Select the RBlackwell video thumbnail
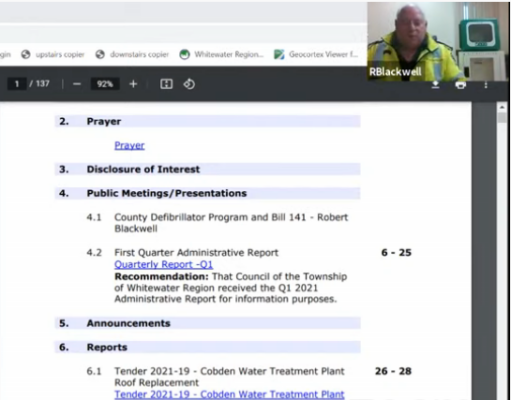The width and height of the screenshot is (511, 400). (438, 41)
